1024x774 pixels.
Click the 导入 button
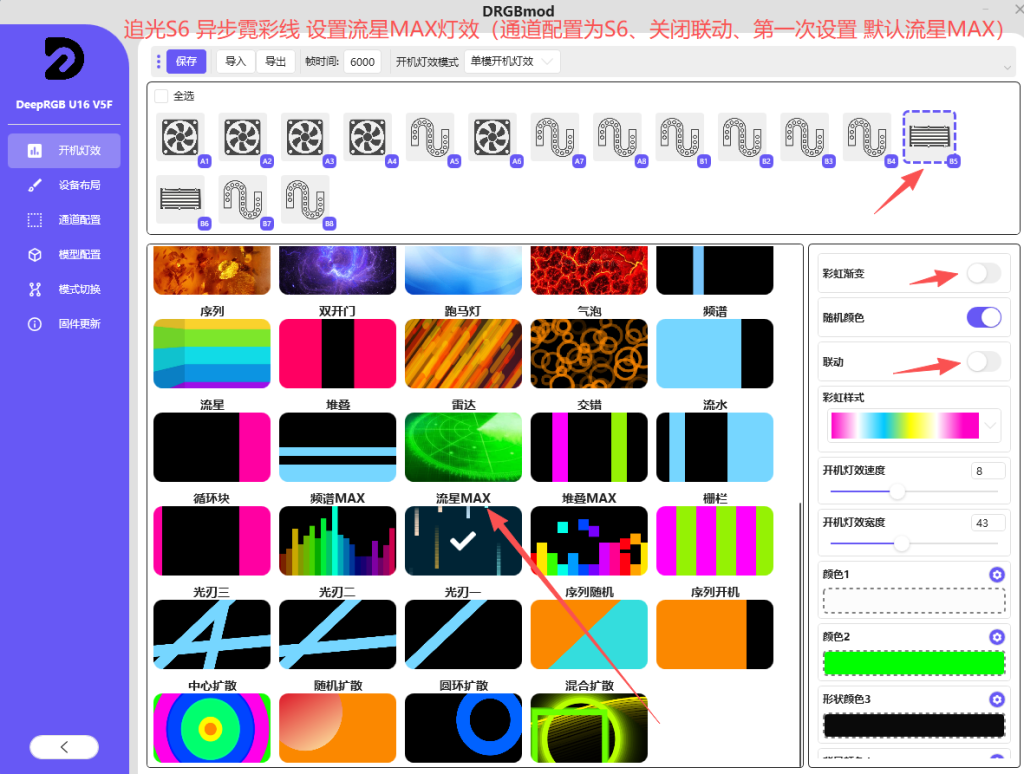(x=235, y=62)
